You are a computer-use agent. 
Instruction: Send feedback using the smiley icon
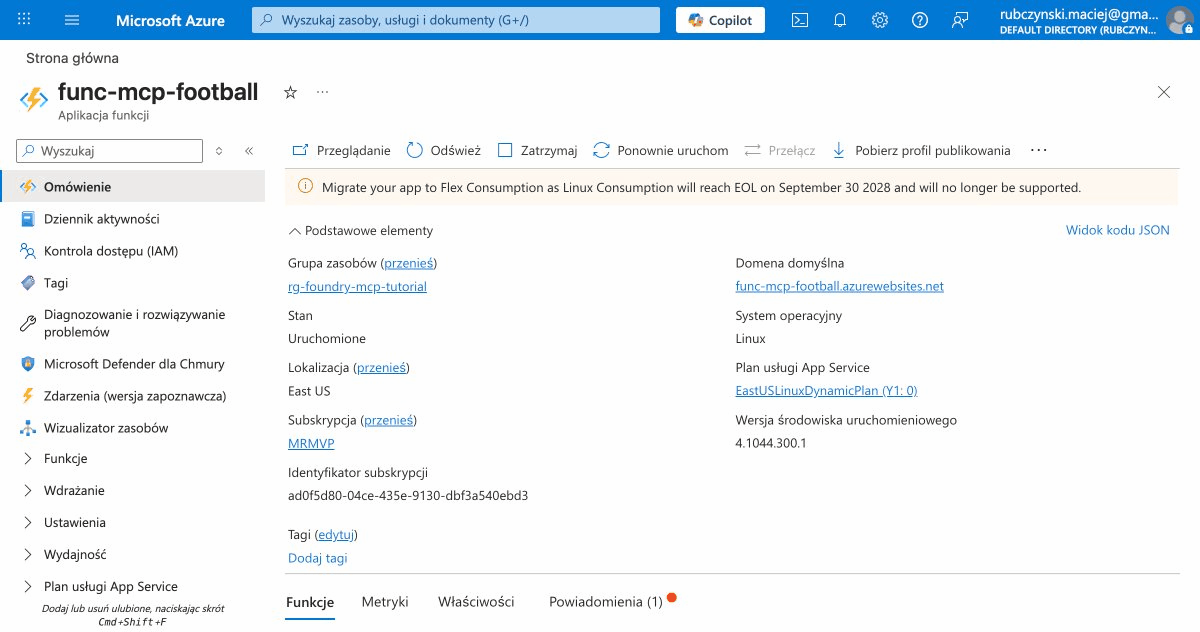(x=960, y=19)
